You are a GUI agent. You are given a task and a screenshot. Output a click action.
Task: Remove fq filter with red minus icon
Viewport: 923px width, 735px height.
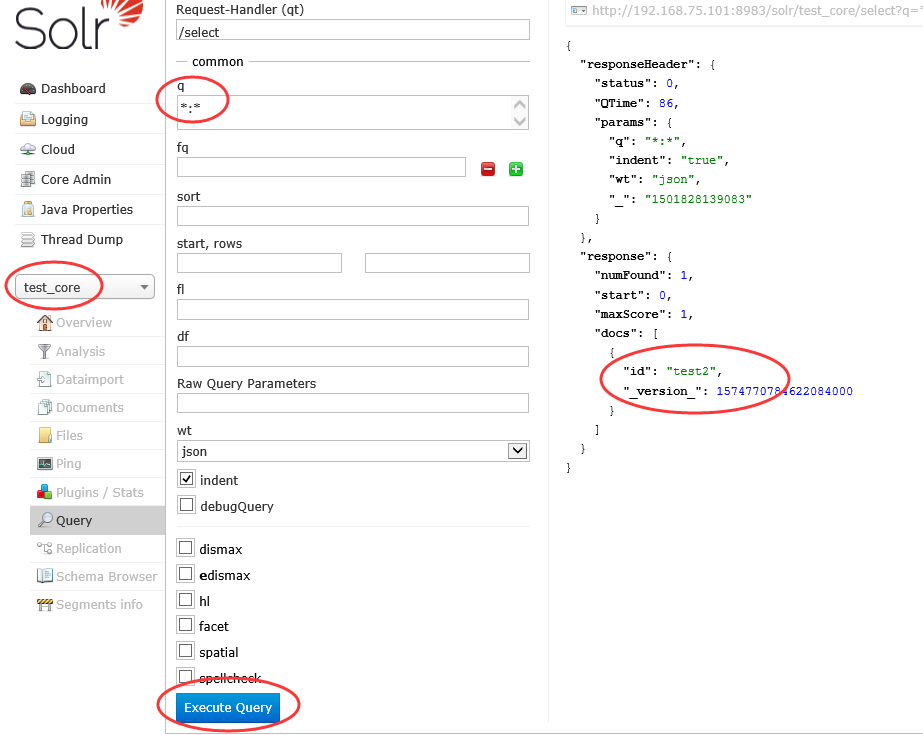pyautogui.click(x=488, y=169)
